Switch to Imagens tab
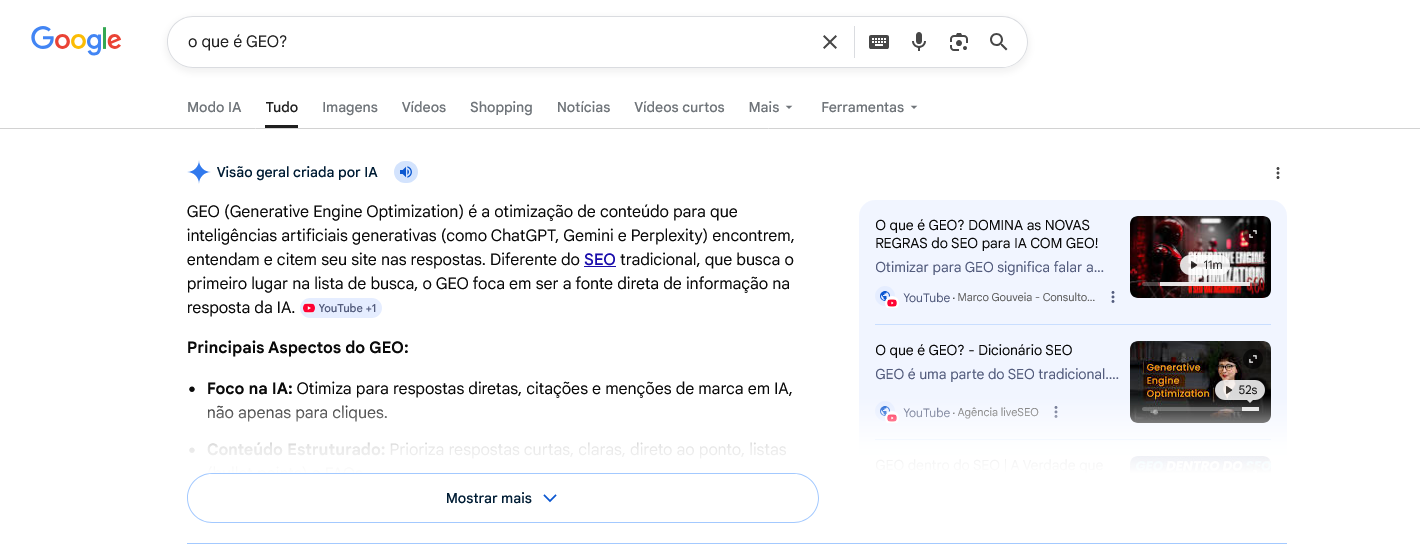Screen dimensions: 1420x556 pyautogui.click(x=350, y=107)
